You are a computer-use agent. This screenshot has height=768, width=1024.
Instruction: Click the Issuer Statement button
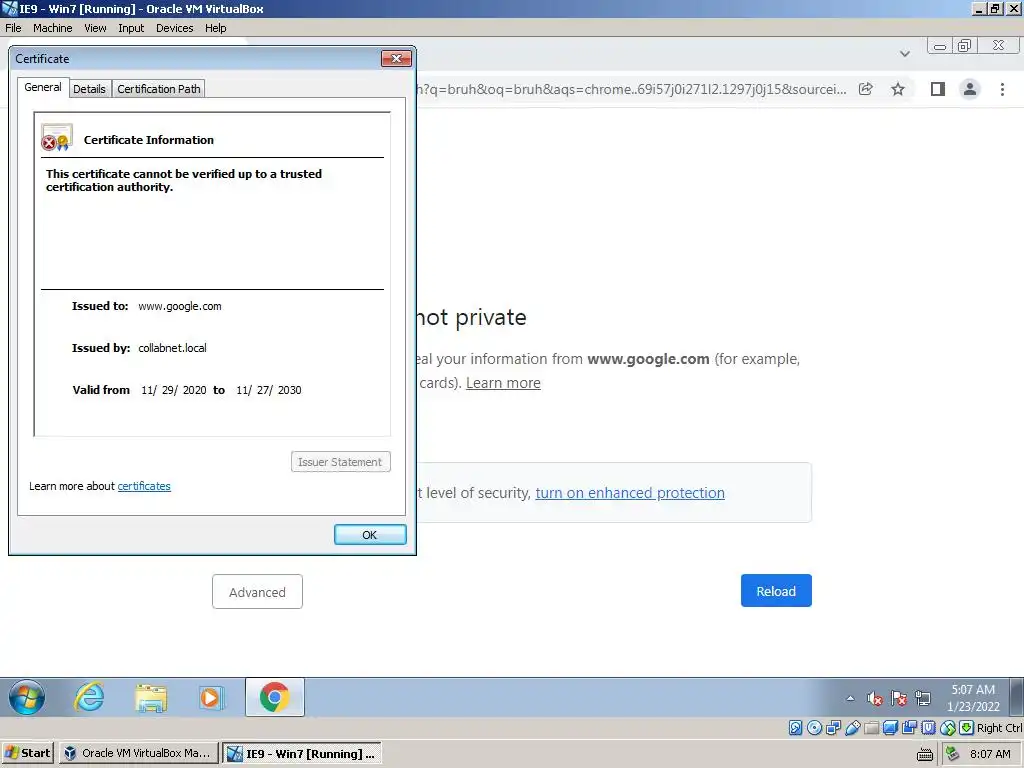[340, 462]
